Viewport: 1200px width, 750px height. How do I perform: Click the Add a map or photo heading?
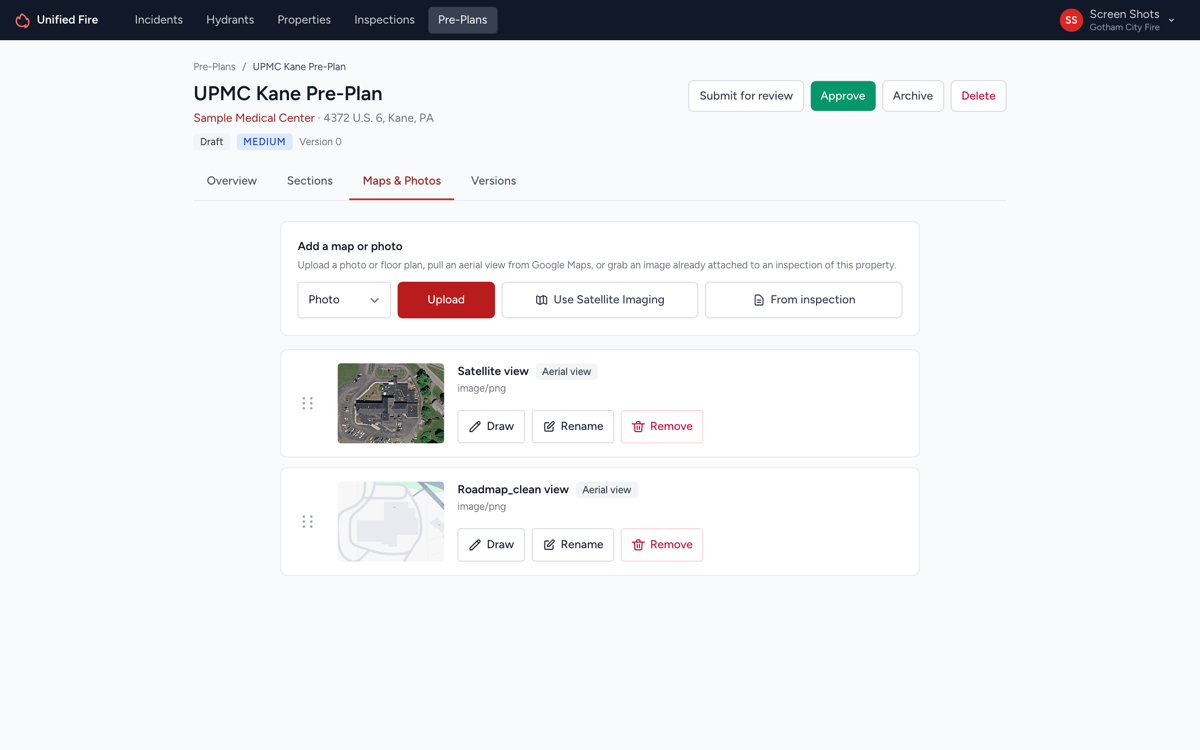(x=350, y=246)
